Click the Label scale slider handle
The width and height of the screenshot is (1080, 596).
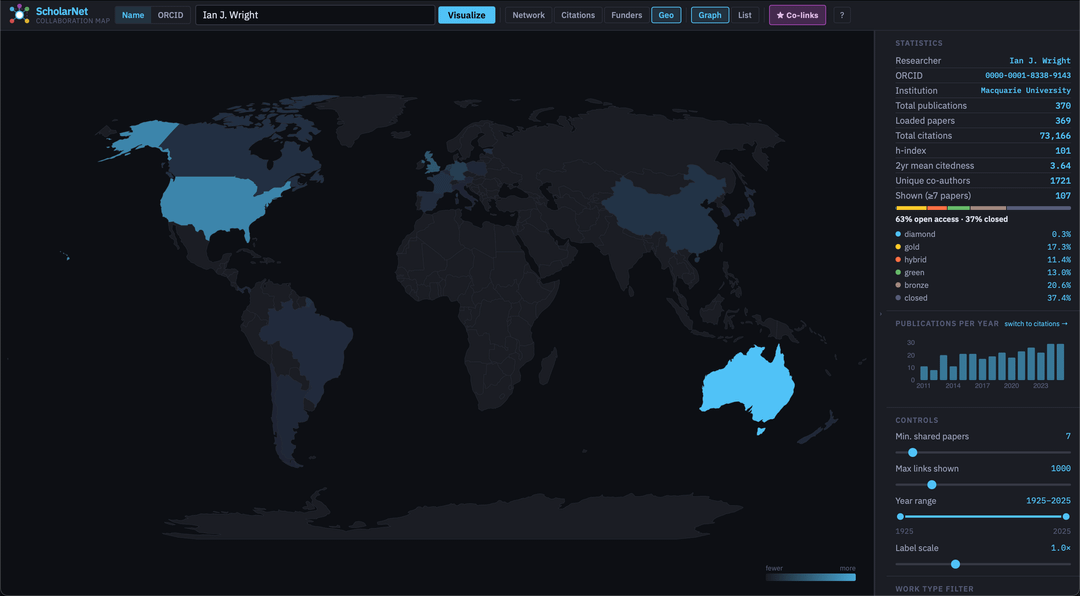pyautogui.click(x=955, y=564)
